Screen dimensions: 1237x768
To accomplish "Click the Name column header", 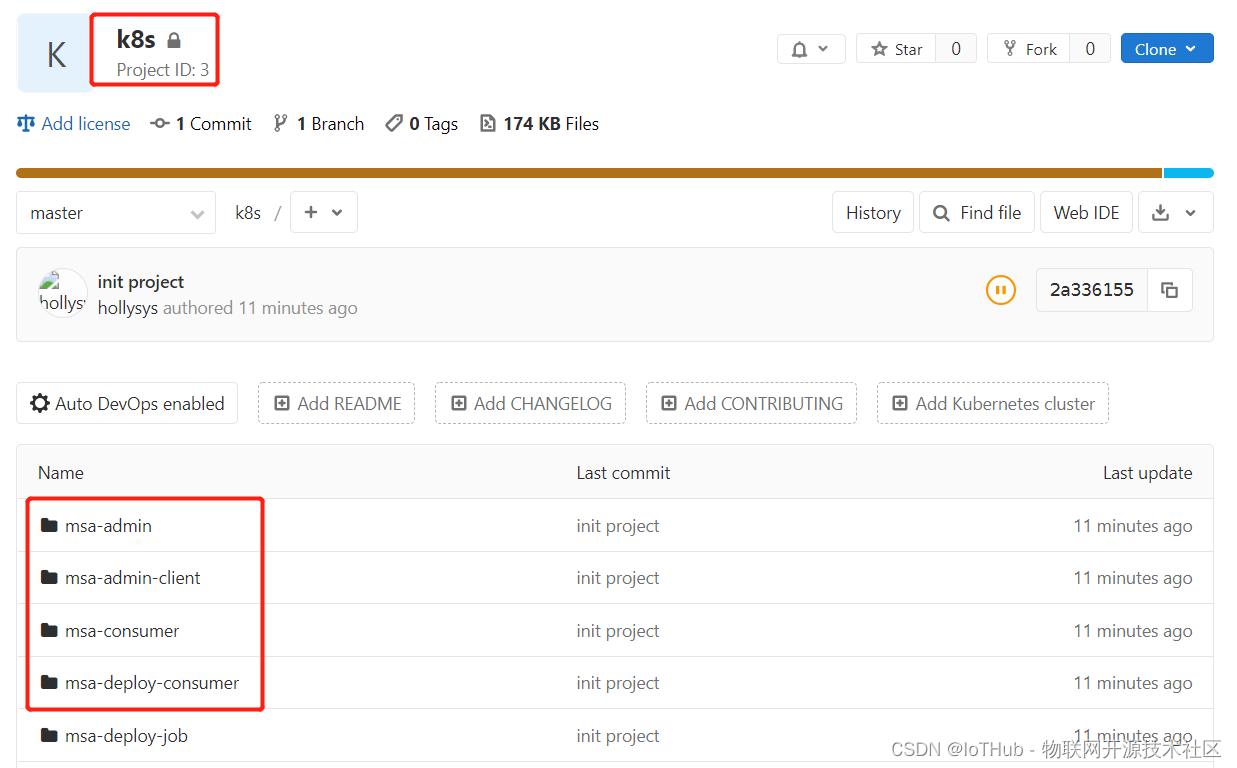I will point(61,473).
